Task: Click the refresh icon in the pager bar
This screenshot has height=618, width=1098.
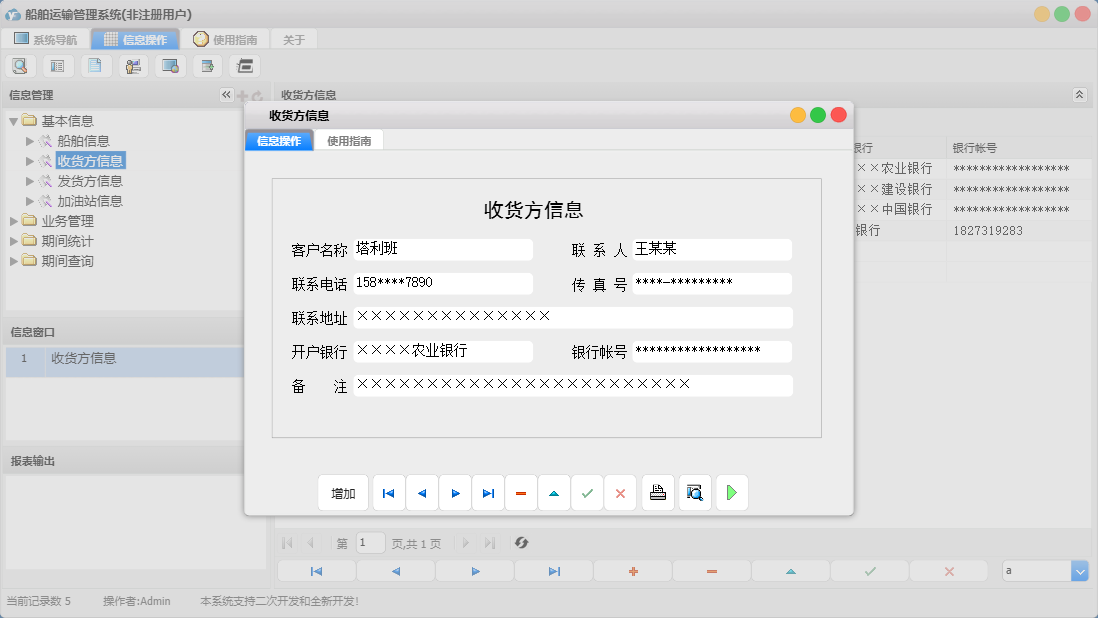Action: click(520, 543)
